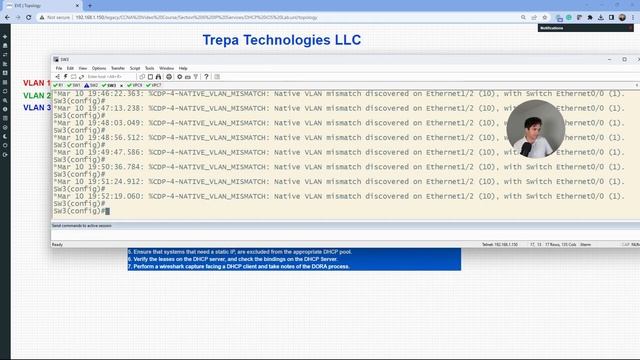Viewport: 640px width, 360px height.
Task: Click the Reconnect link icon
Action: 81,77
